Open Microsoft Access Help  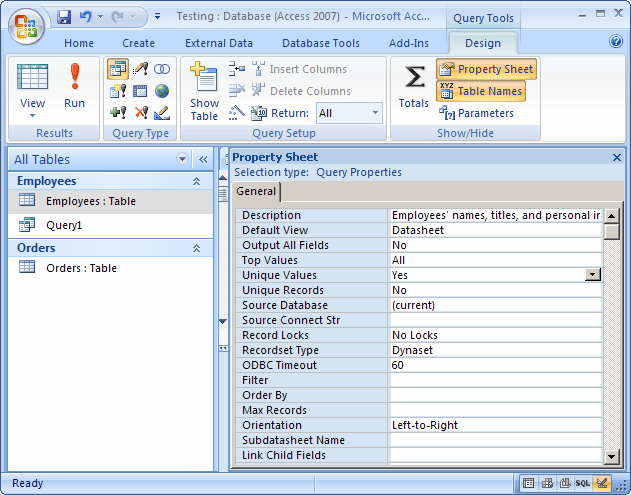click(616, 41)
